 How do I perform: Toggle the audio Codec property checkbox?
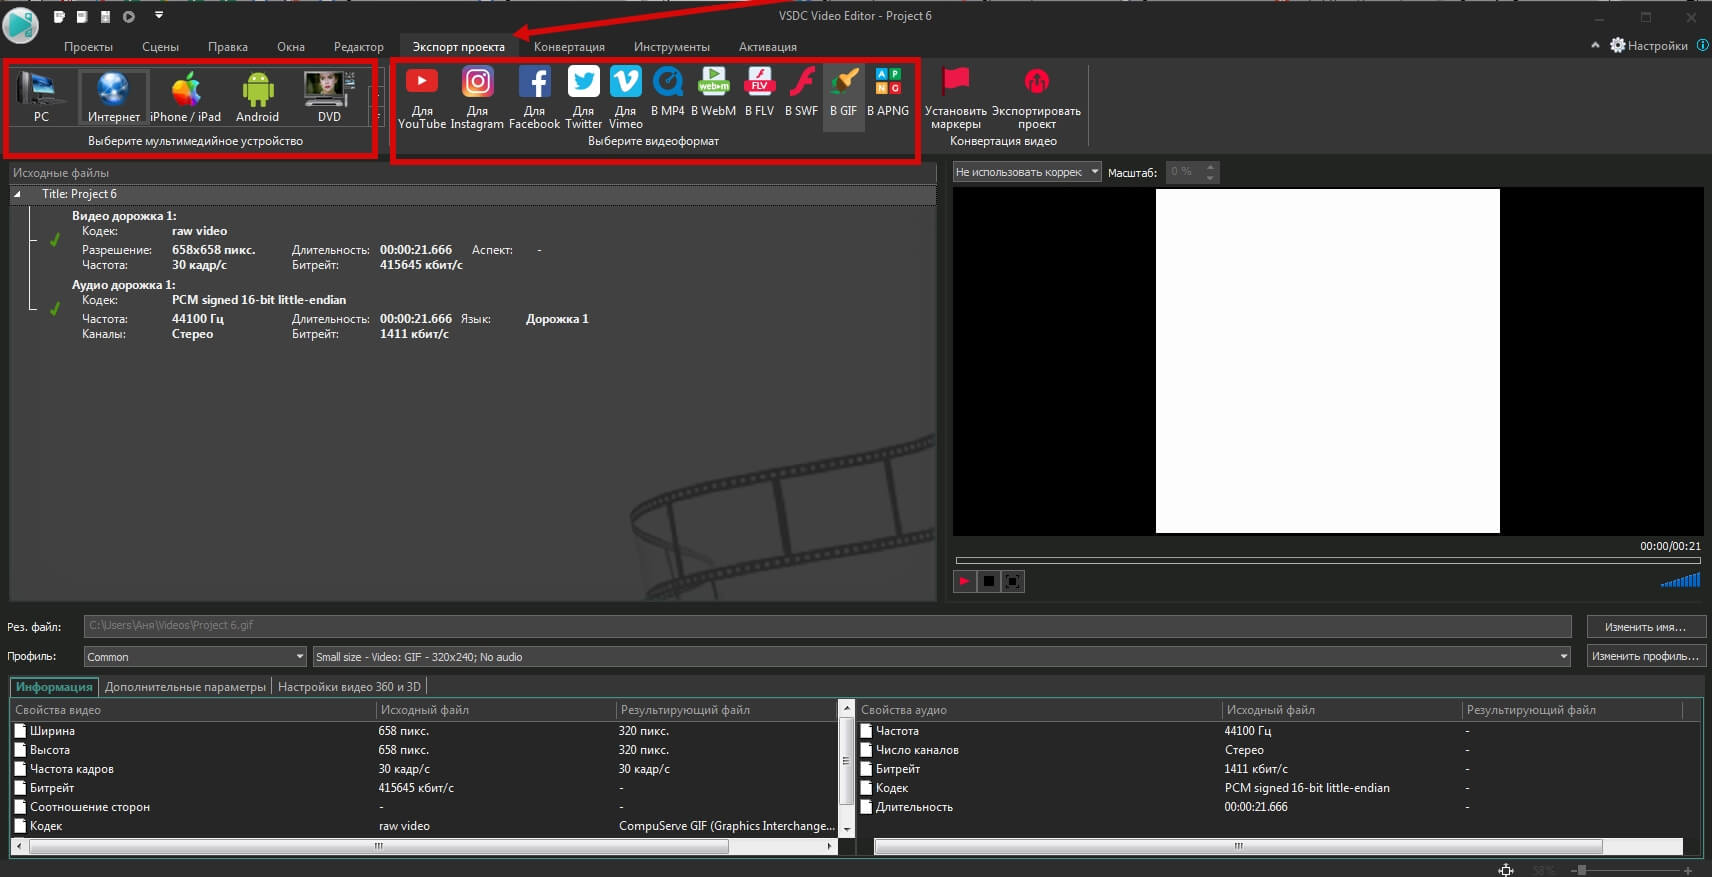tap(867, 788)
